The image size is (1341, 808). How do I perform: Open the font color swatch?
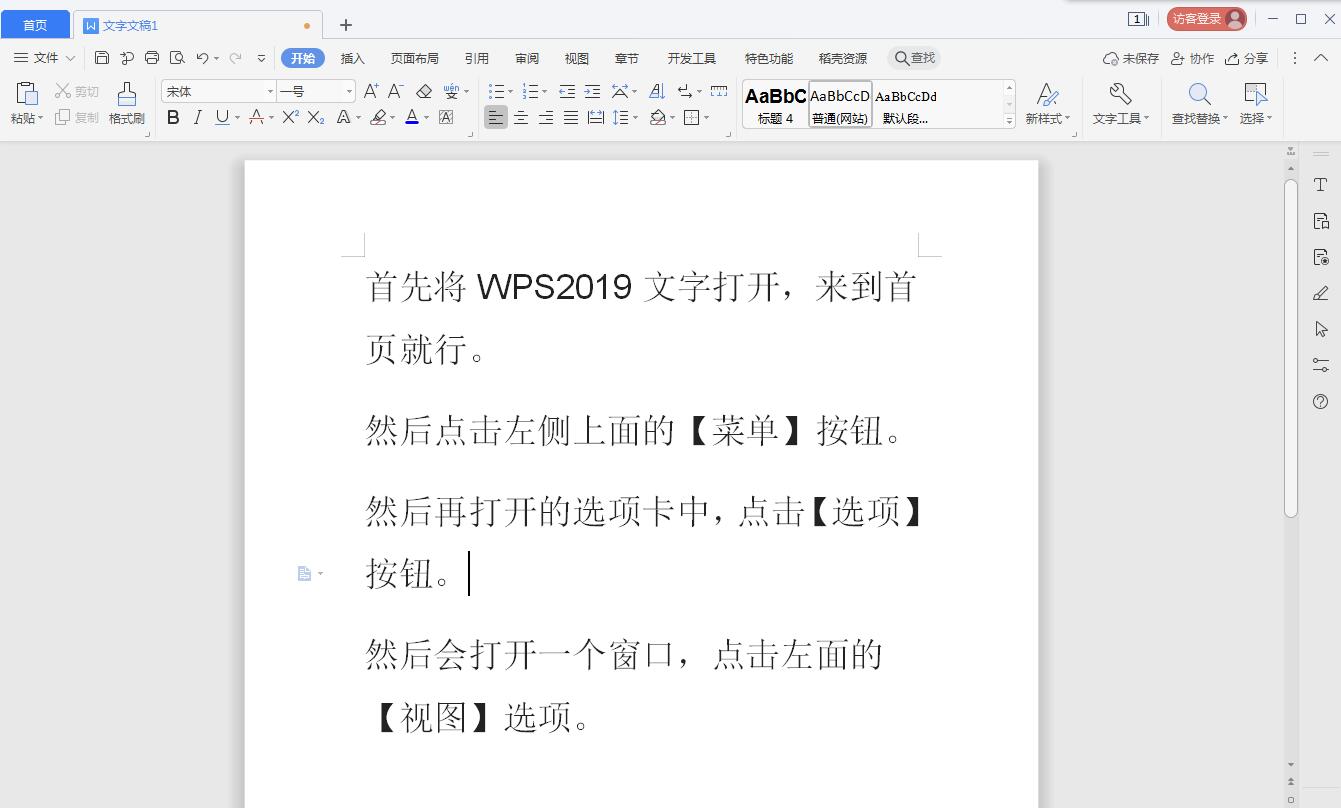pos(413,117)
